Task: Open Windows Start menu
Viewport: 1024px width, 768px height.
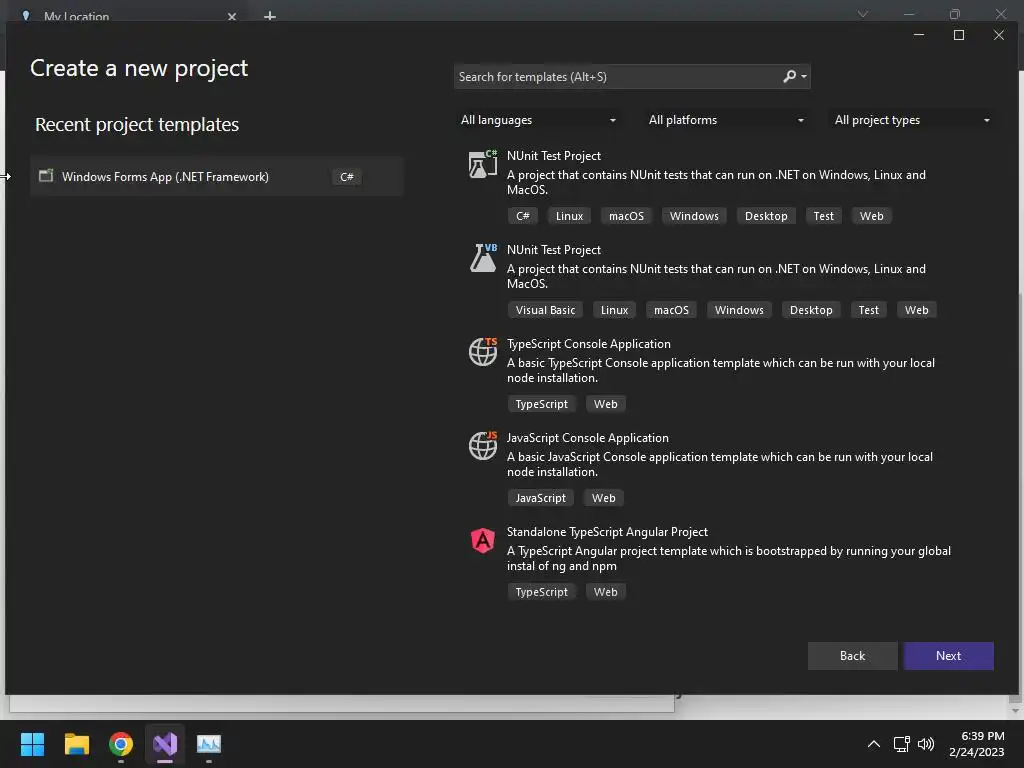Action: [32, 744]
